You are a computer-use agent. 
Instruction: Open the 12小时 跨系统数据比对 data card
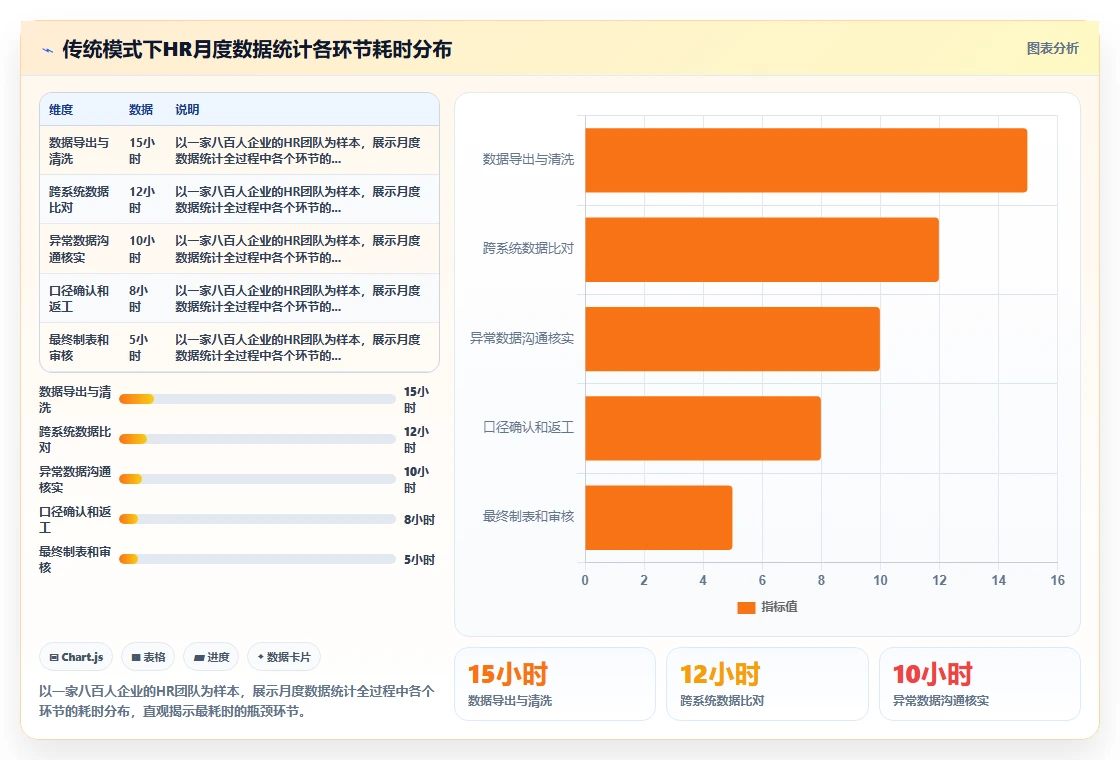point(767,684)
